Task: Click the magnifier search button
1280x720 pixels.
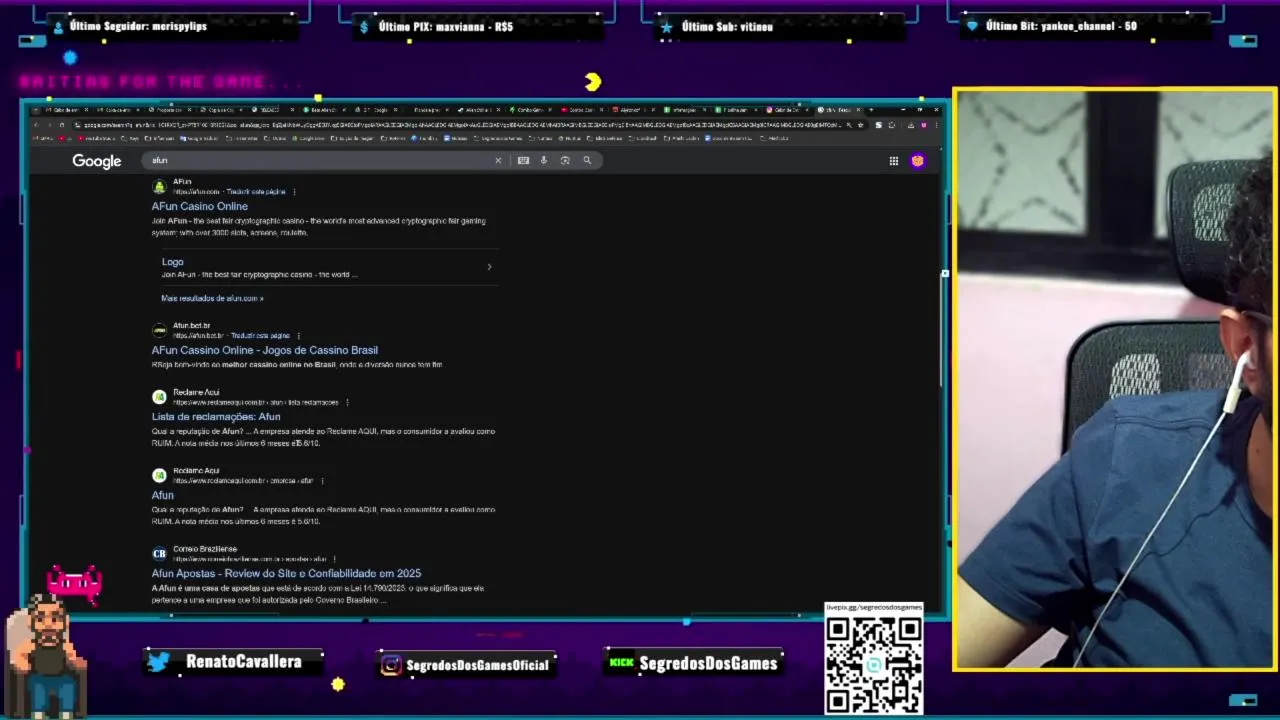Action: 587,160
